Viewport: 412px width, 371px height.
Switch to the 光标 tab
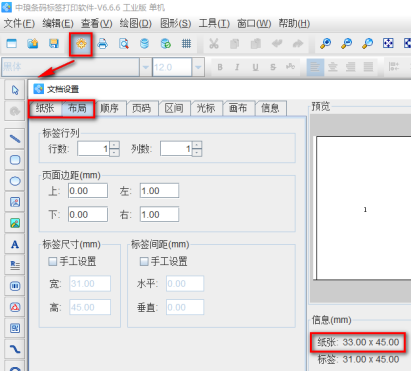tap(206, 108)
